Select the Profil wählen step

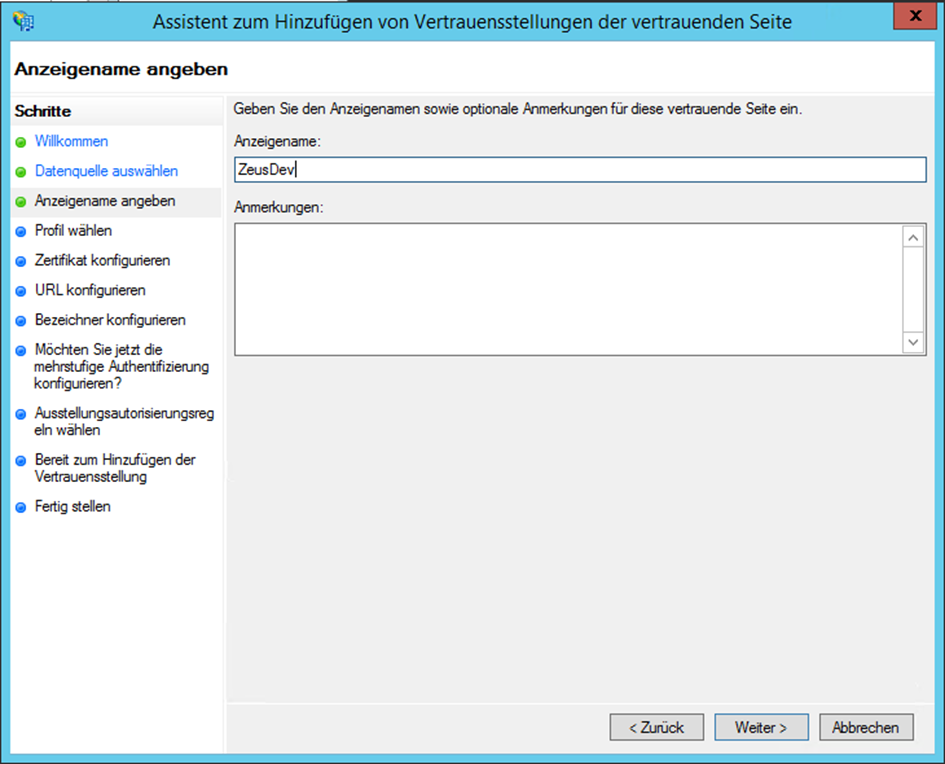[x=71, y=228]
